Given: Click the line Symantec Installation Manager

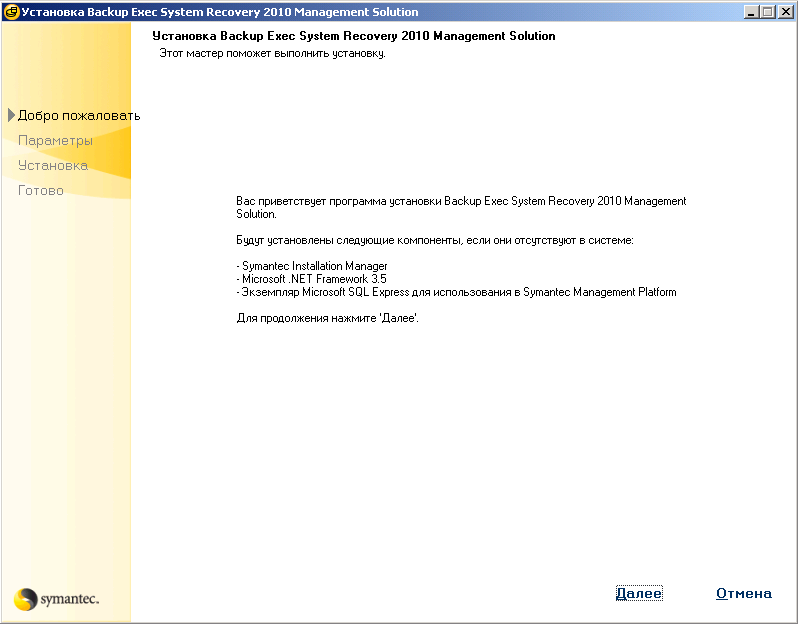Looking at the screenshot, I should [312, 266].
